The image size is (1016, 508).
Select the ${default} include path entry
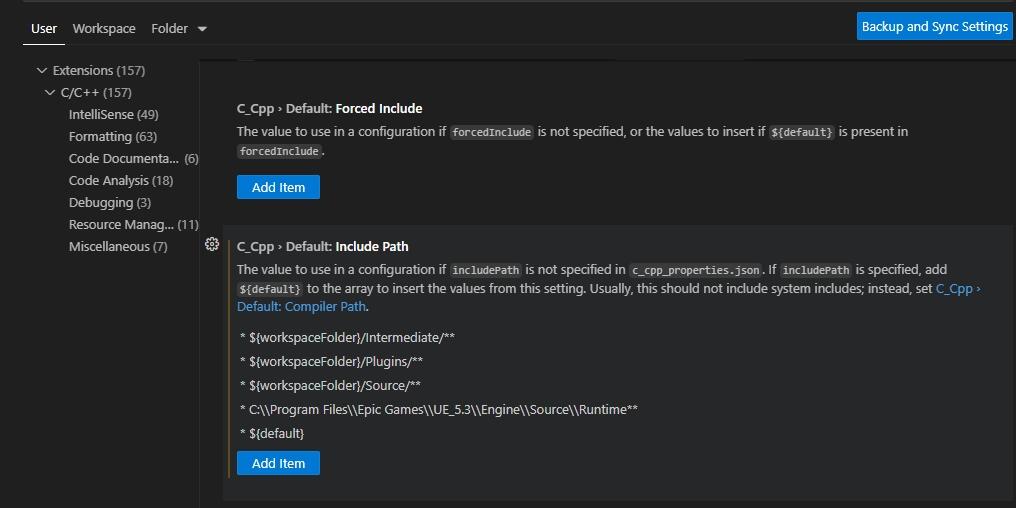point(276,433)
